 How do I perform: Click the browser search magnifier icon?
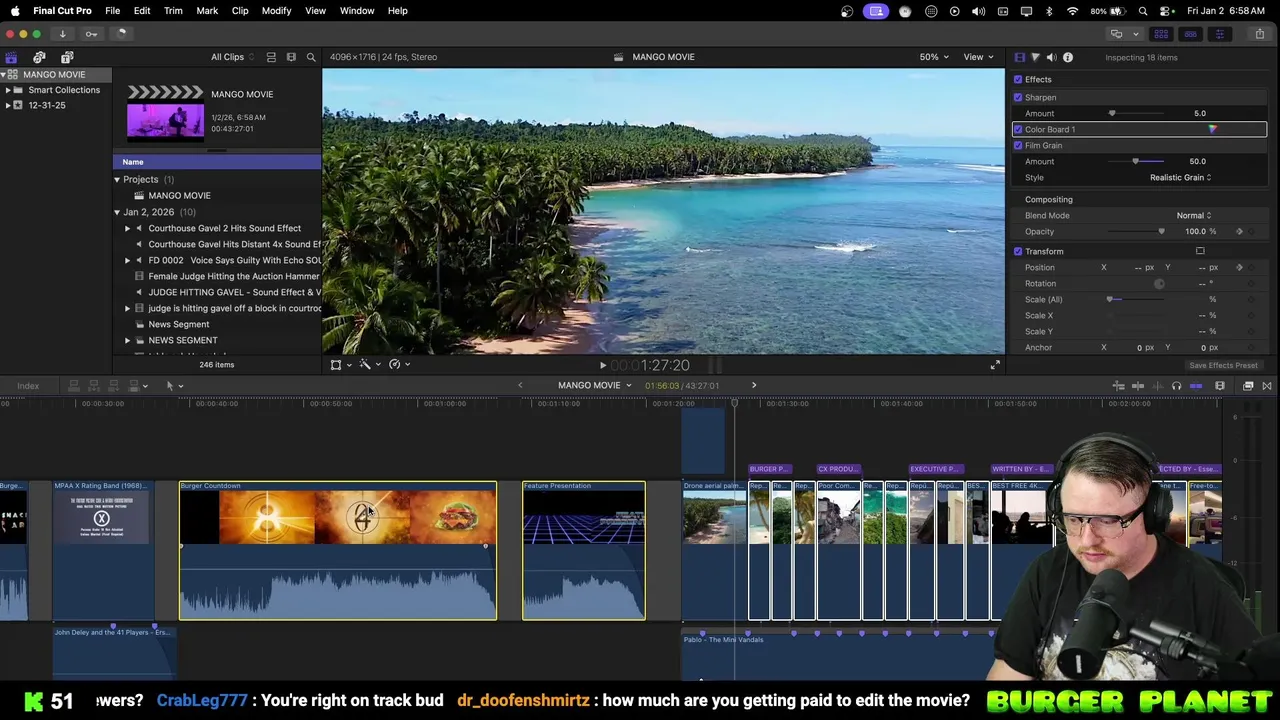click(311, 57)
